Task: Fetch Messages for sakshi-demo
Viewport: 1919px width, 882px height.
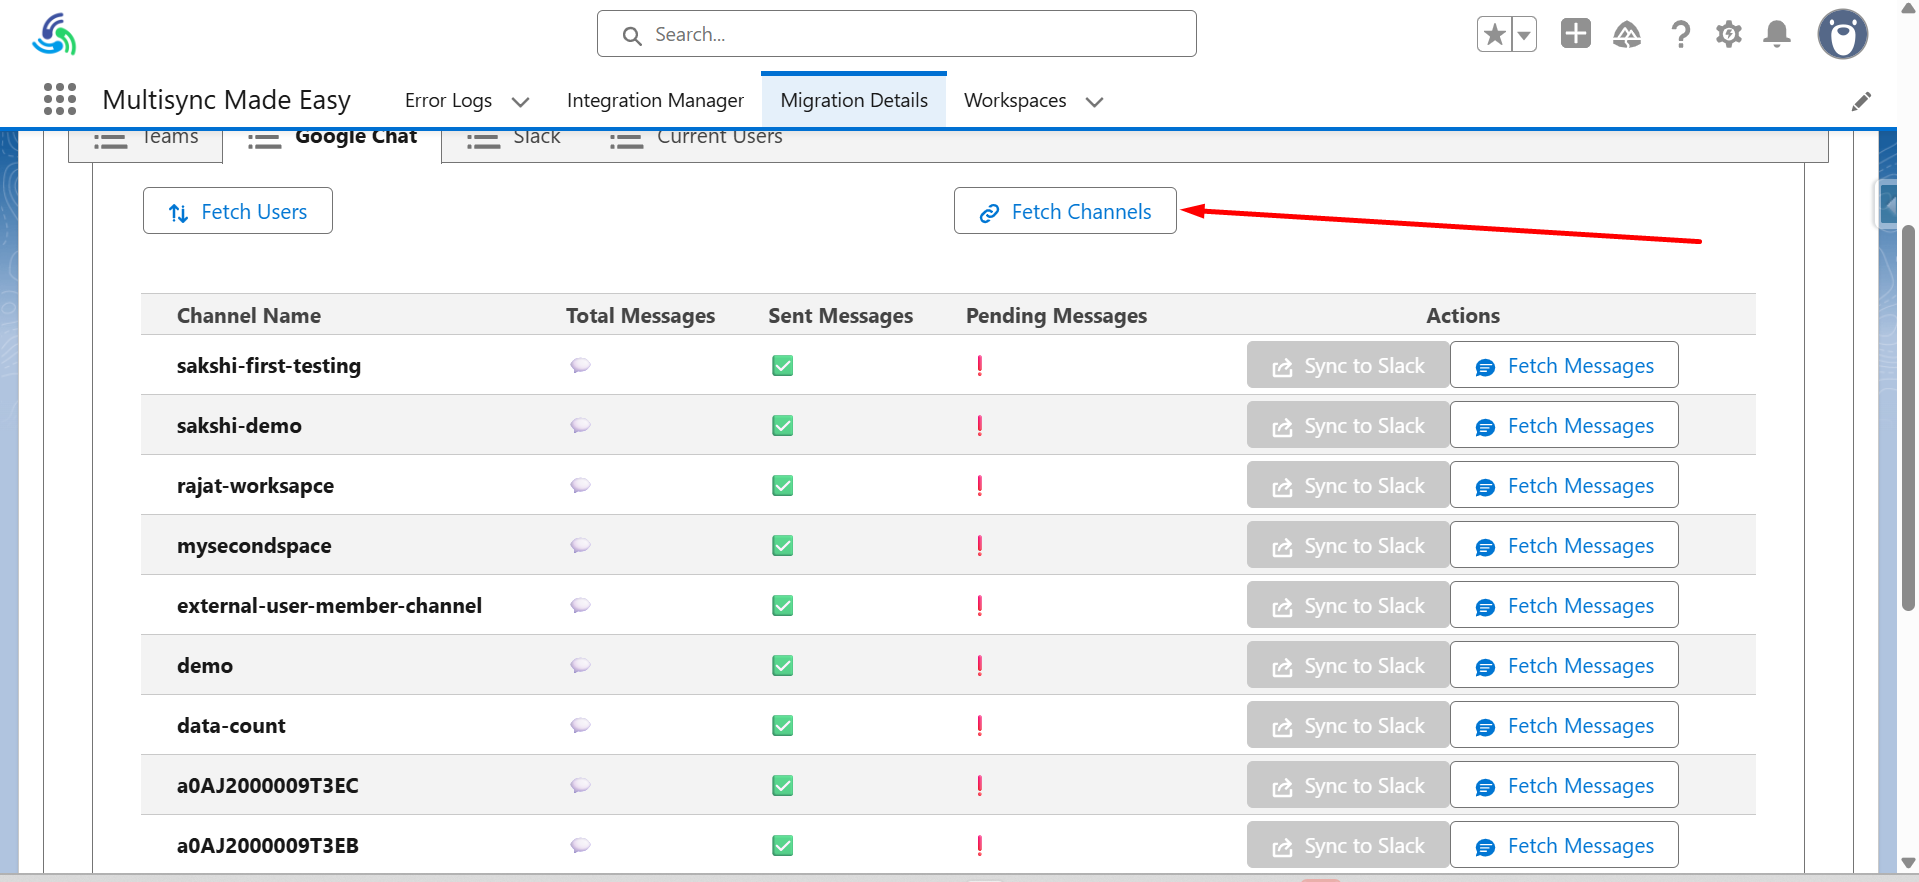Action: (x=1564, y=425)
